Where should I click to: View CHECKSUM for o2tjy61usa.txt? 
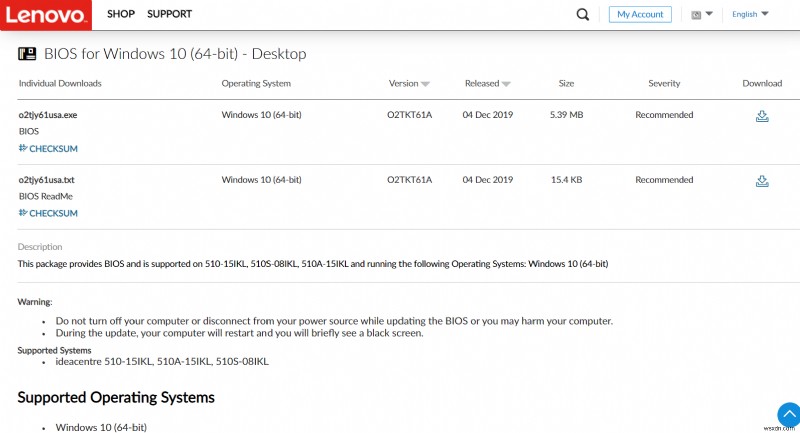(x=48, y=213)
